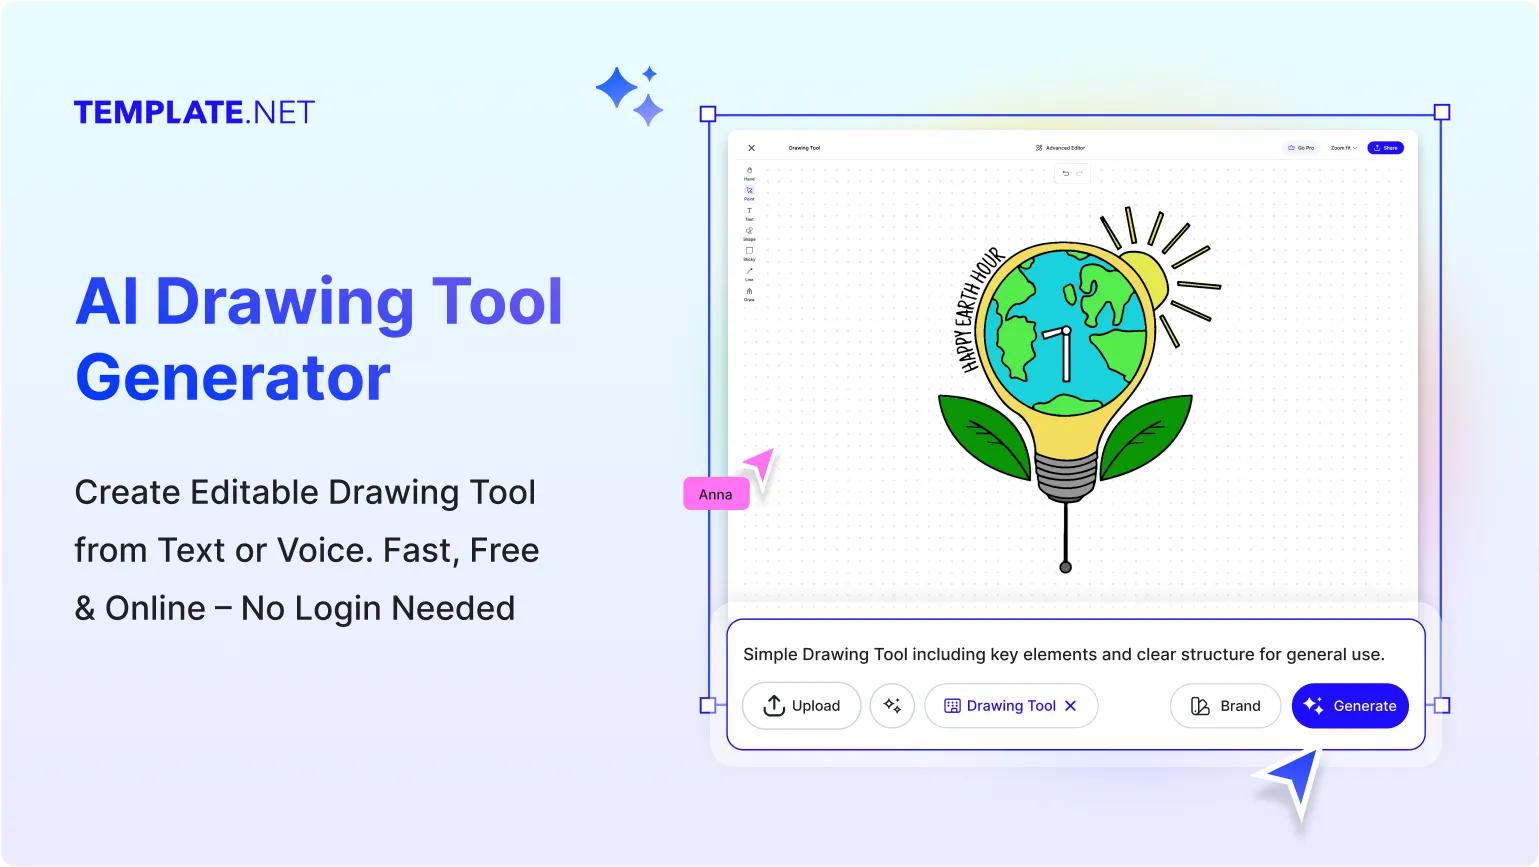Screen dimensions: 1539x867
Task: Undo the last action
Action: [1065, 173]
